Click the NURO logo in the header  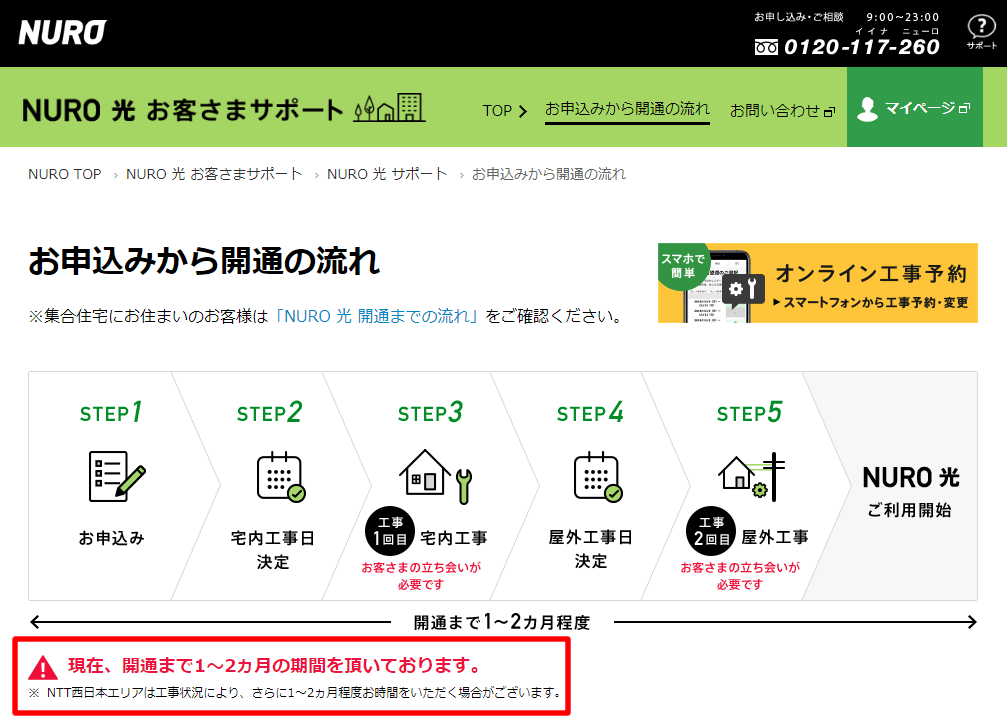click(62, 33)
